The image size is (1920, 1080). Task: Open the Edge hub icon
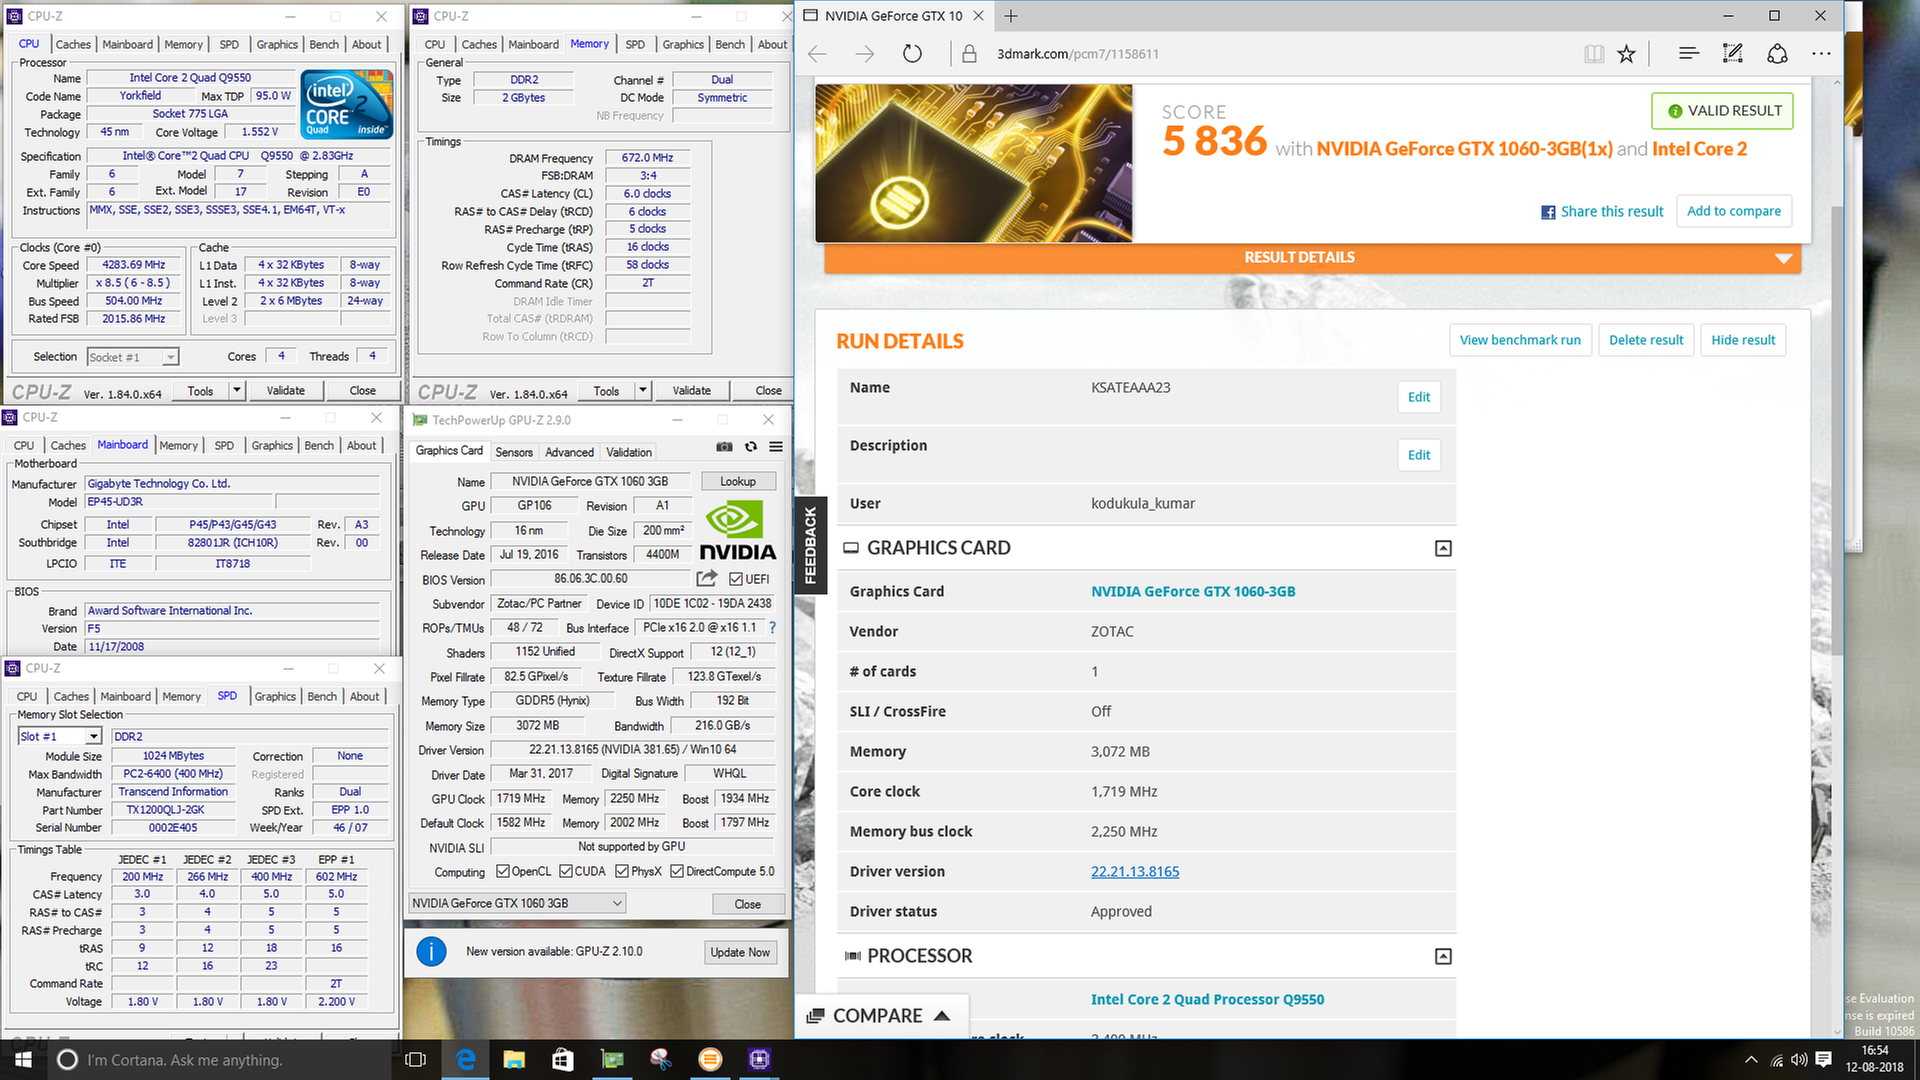(1689, 54)
